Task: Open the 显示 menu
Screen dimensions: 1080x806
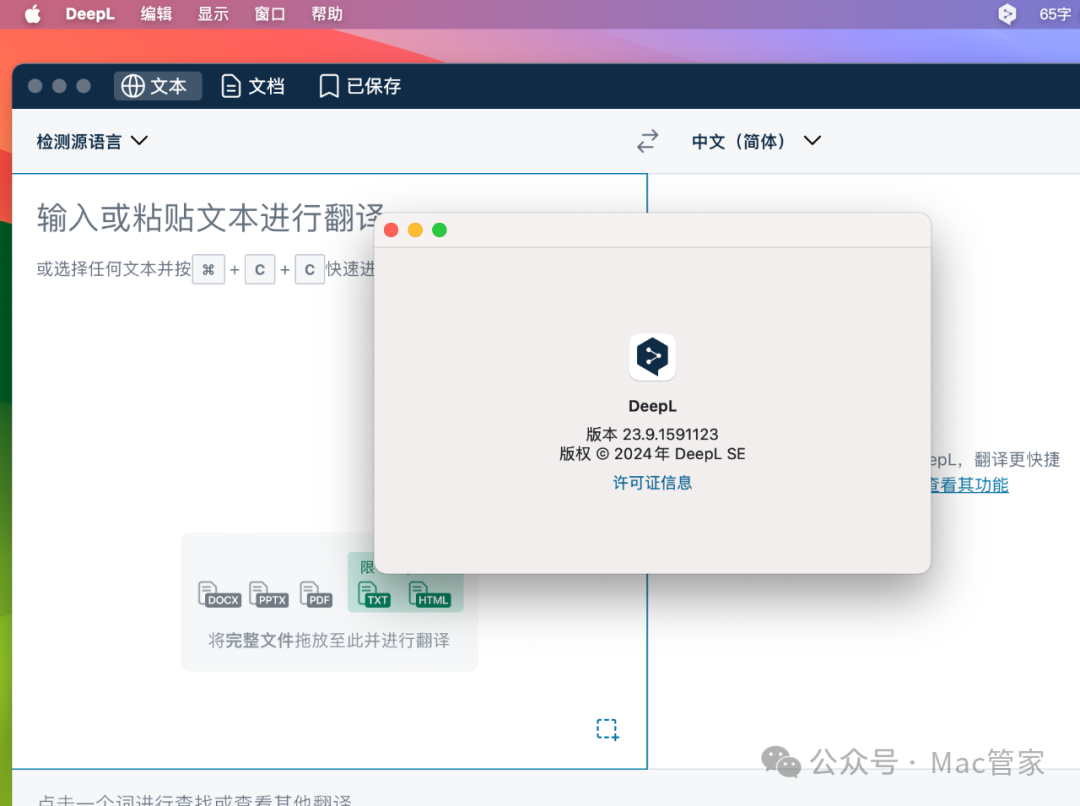Action: 213,14
